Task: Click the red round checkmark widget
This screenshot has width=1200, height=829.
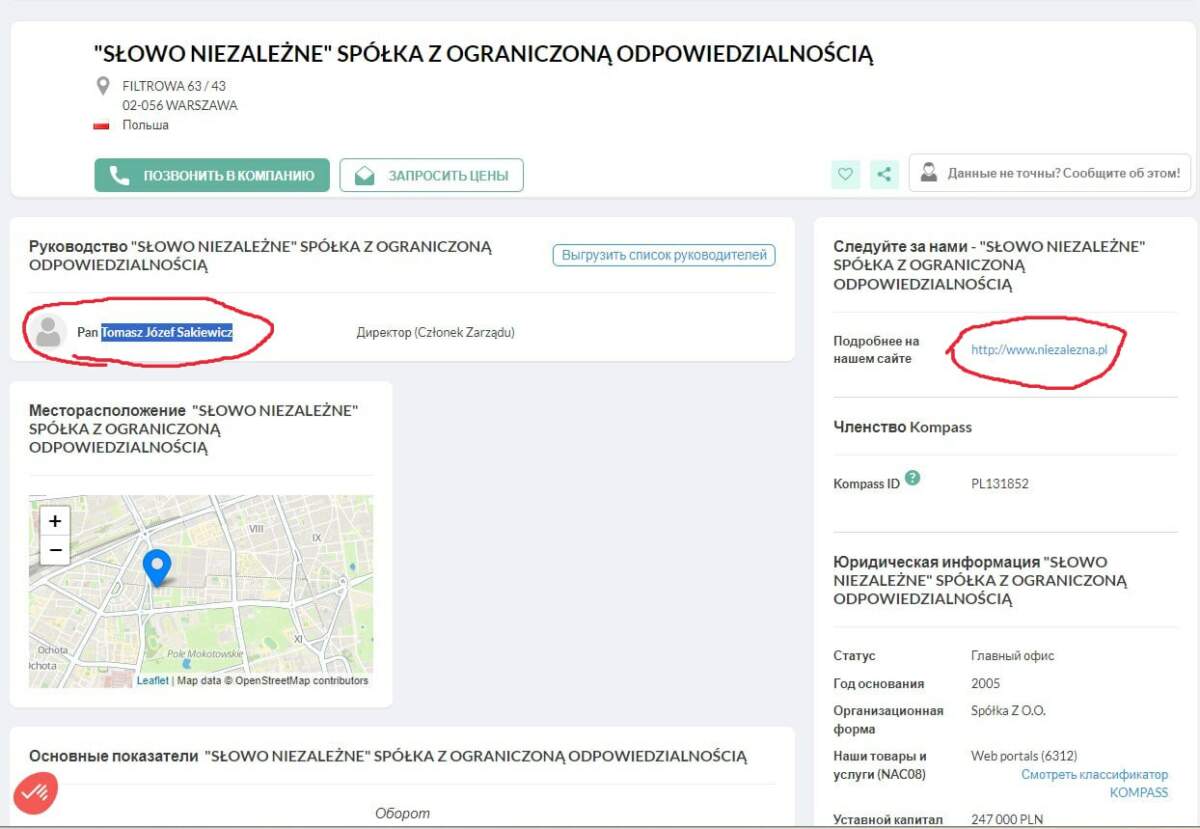Action: point(35,793)
